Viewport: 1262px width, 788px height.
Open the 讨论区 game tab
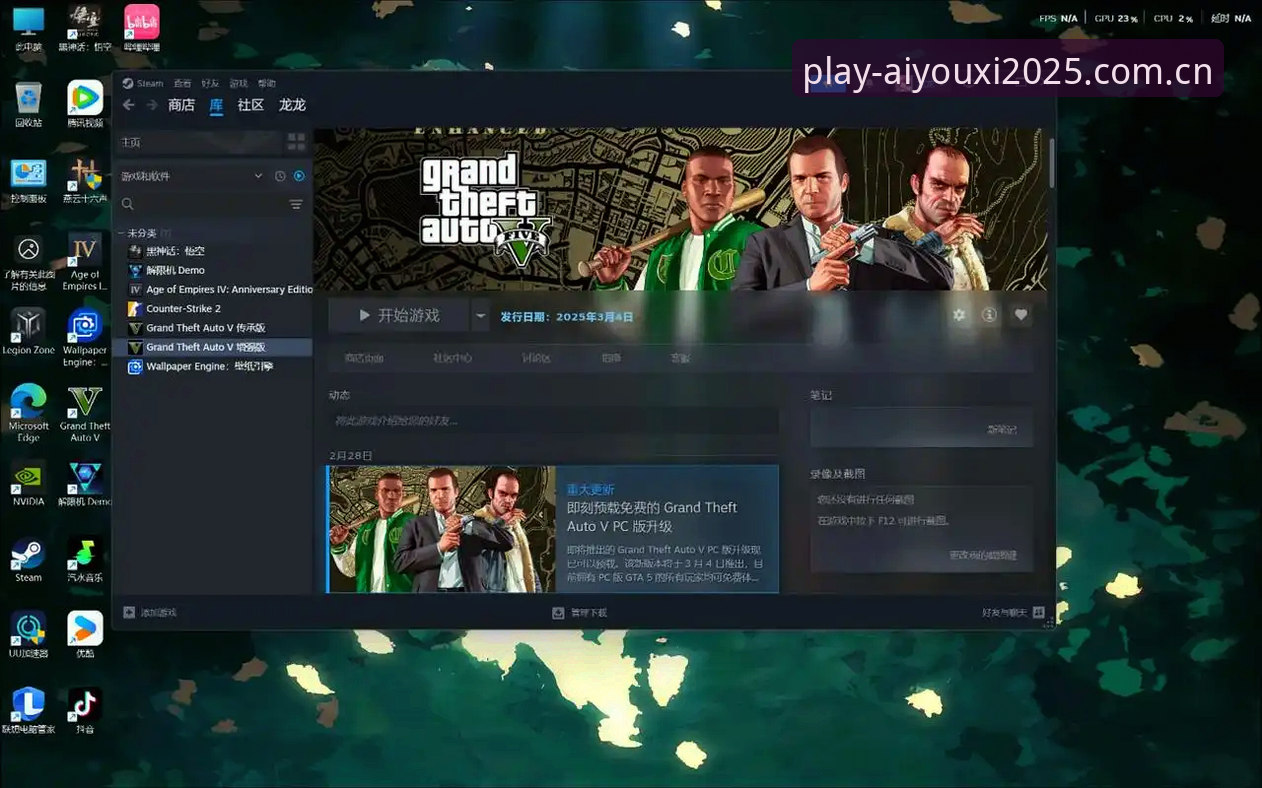[x=536, y=357]
